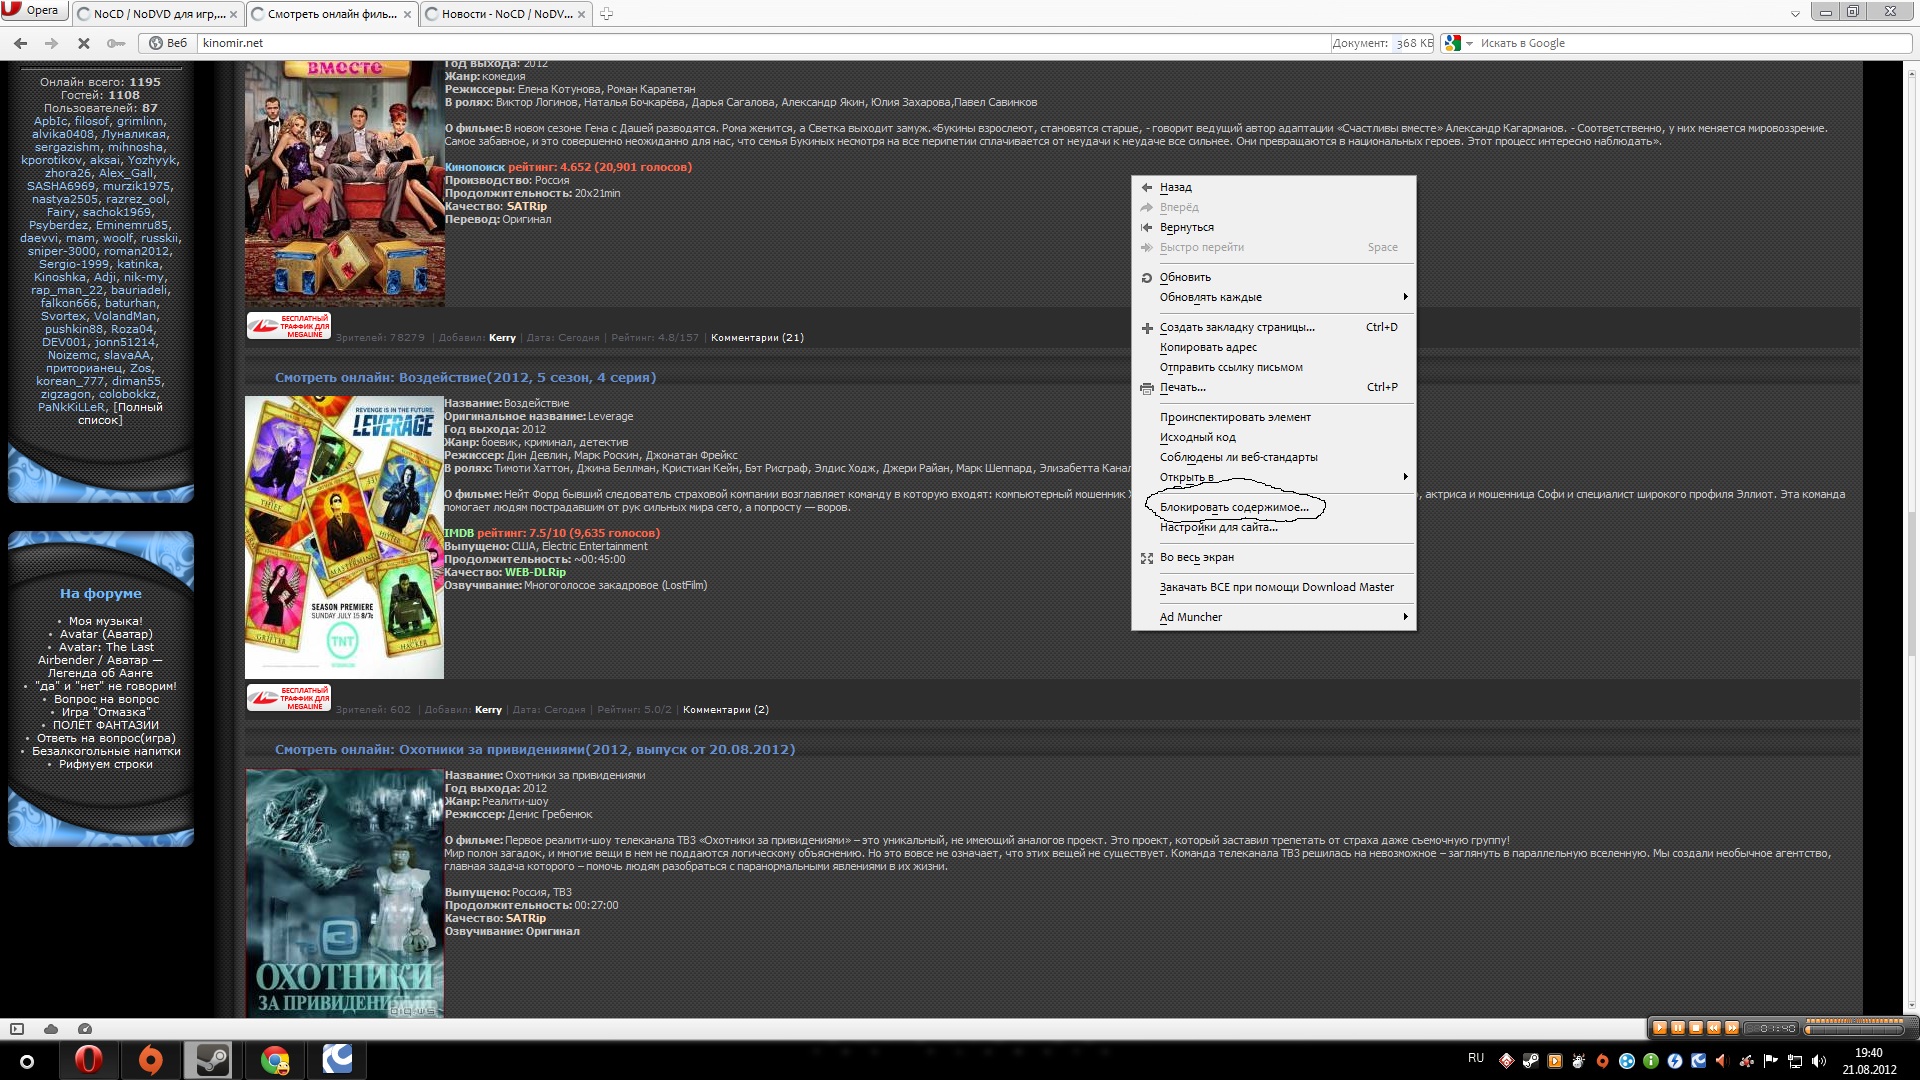Viewport: 1920px width, 1080px height.
Task: Go forward with the toolbar forward arrow
Action: 52,43
